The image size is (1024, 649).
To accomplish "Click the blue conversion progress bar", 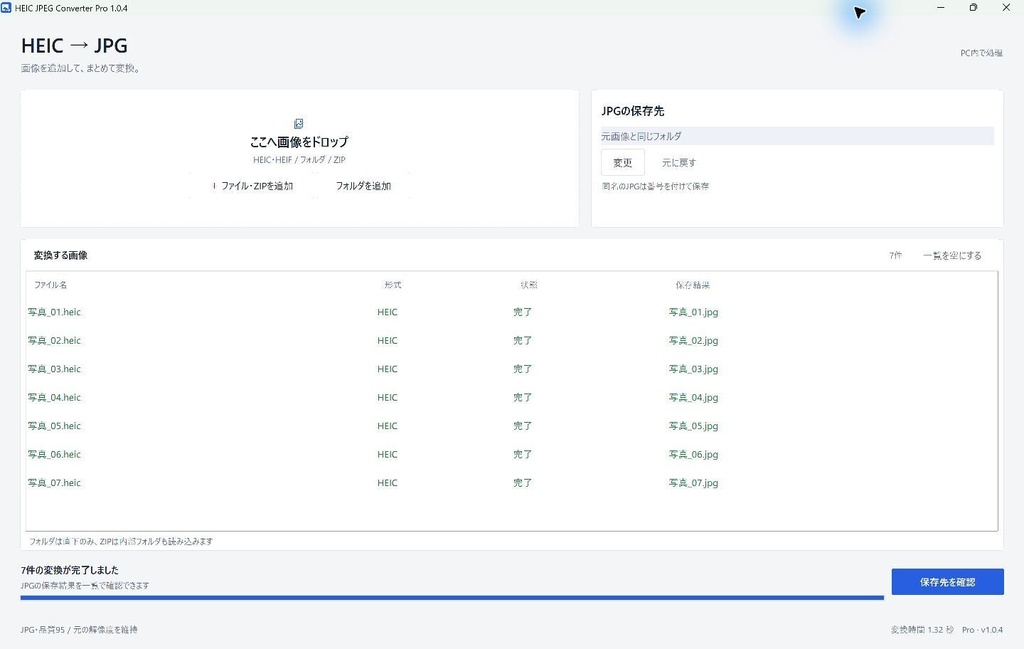I will pyautogui.click(x=452, y=597).
